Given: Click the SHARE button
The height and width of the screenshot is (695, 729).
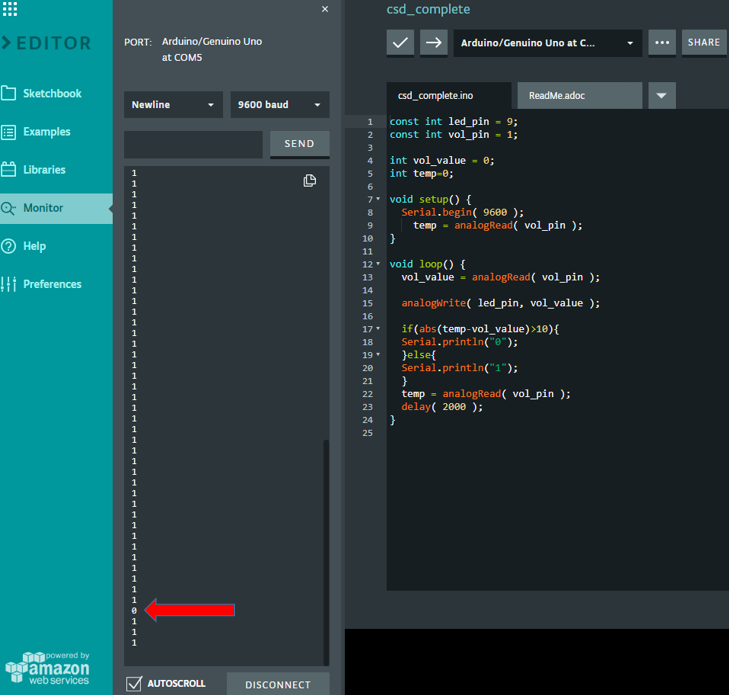Looking at the screenshot, I should click(703, 43).
